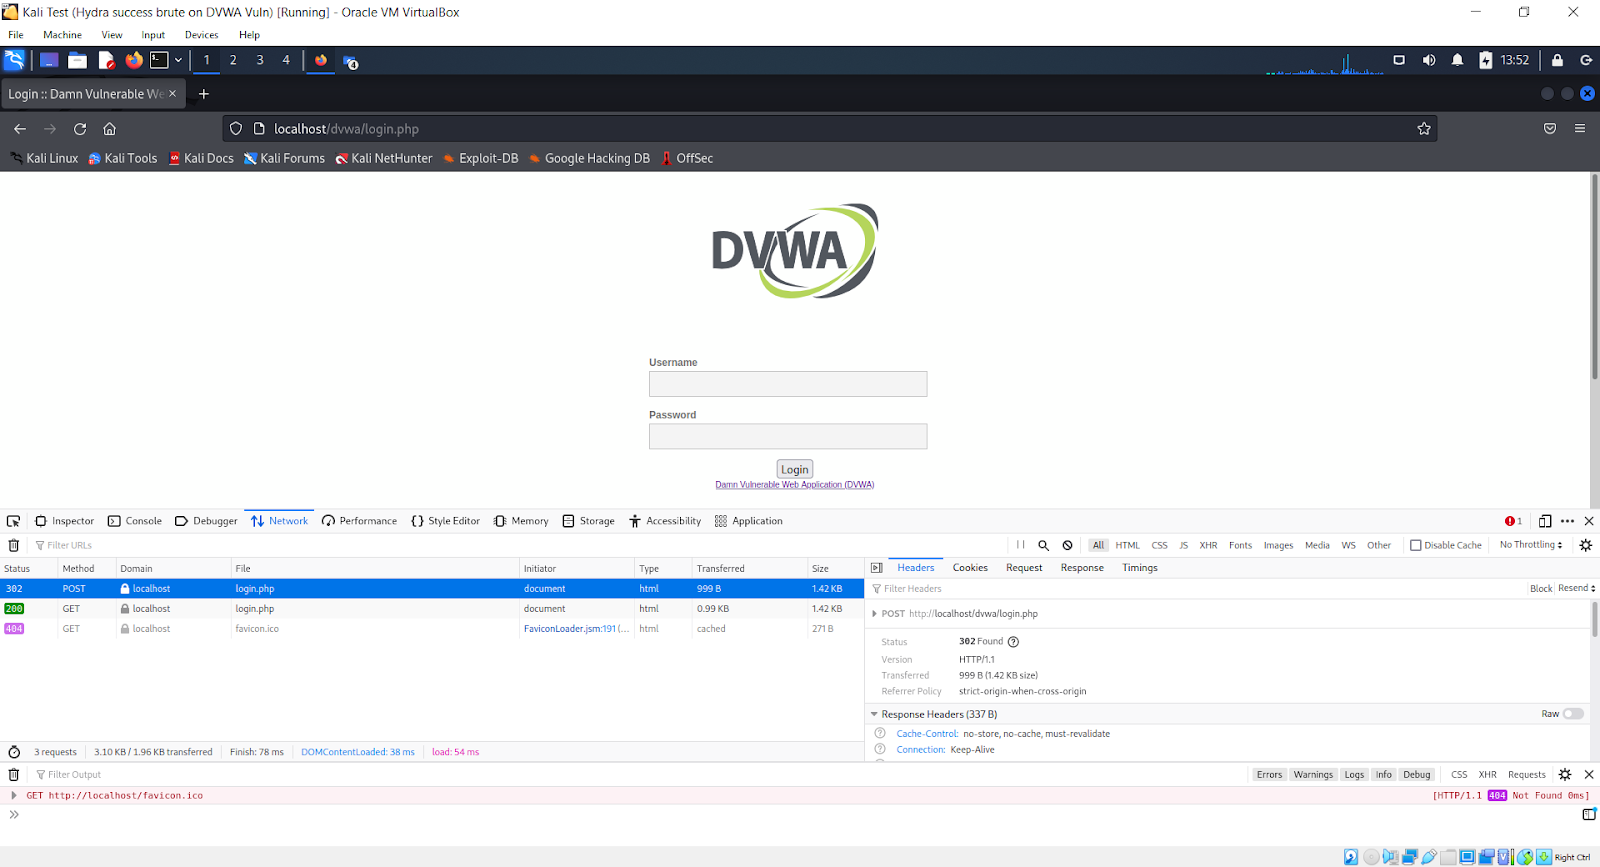
Task: Open request blocking icon
Action: [x=1068, y=545]
